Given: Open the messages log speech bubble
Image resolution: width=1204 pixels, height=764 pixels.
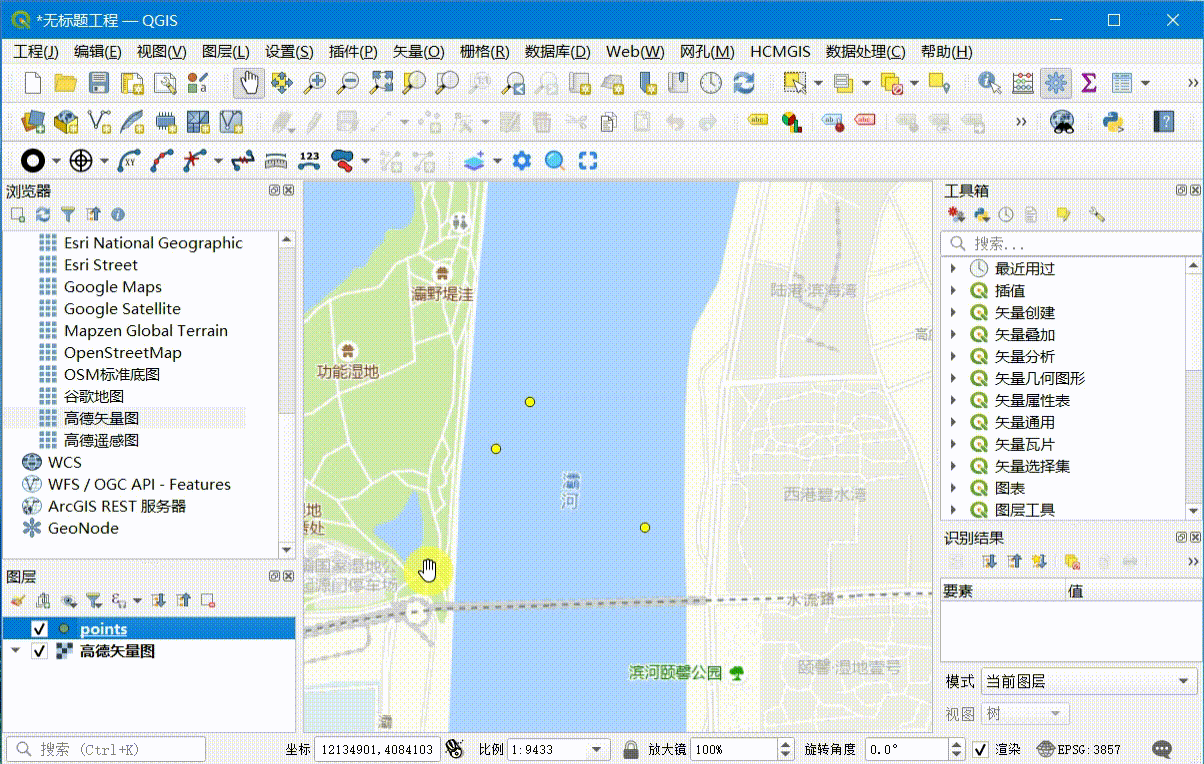Looking at the screenshot, I should (1162, 749).
